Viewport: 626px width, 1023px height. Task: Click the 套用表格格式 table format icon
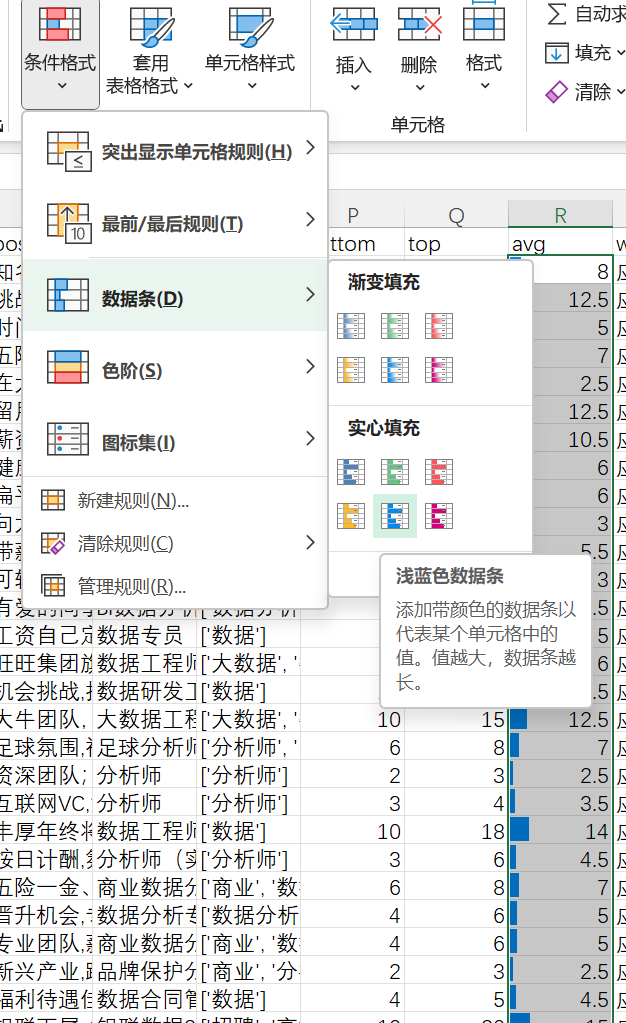point(151,27)
